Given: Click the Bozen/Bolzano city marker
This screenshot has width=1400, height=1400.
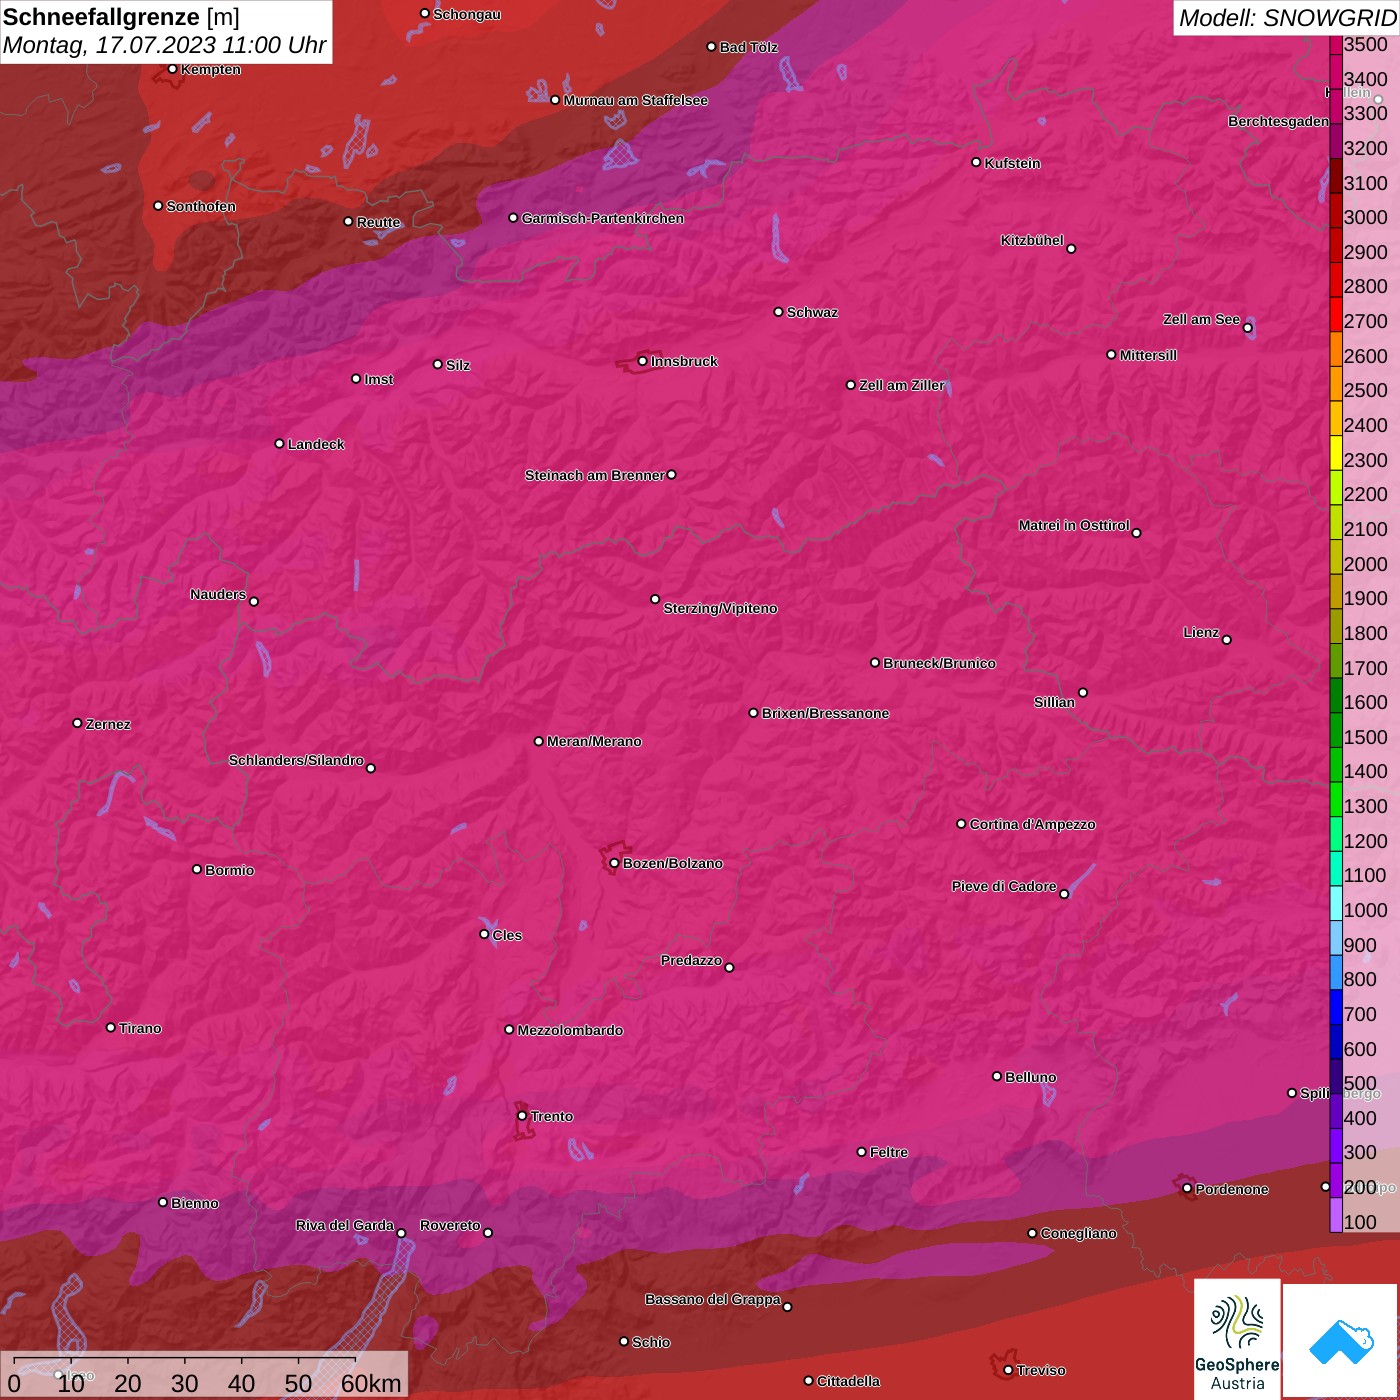Looking at the screenshot, I should click(614, 863).
